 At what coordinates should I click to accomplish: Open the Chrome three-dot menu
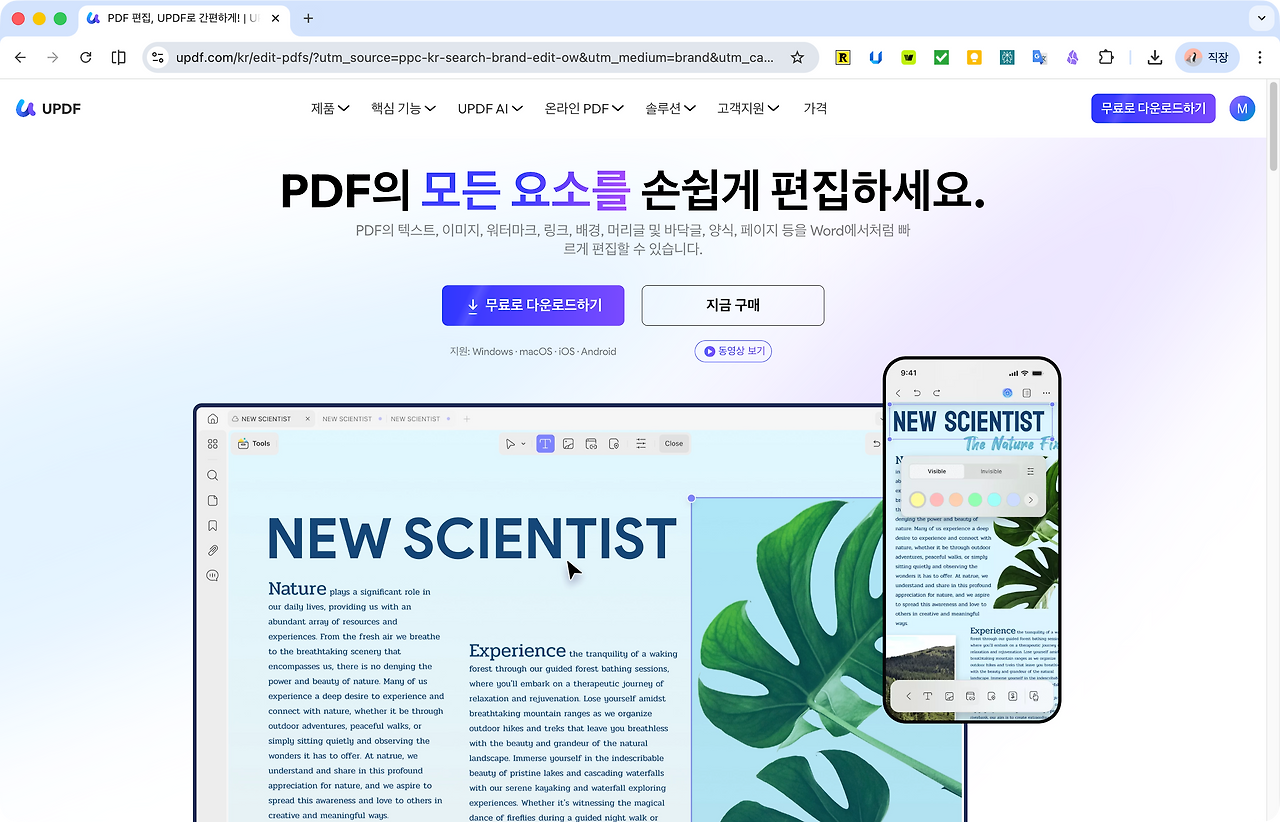click(1258, 58)
